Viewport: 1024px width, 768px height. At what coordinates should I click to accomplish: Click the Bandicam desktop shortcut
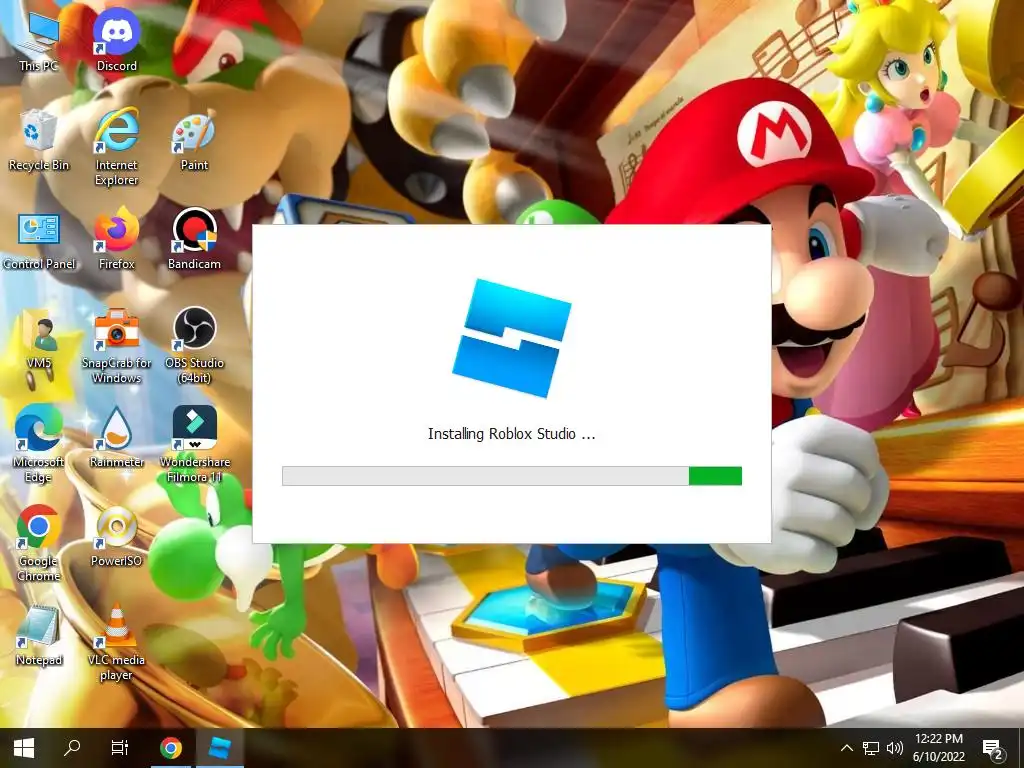pyautogui.click(x=194, y=239)
